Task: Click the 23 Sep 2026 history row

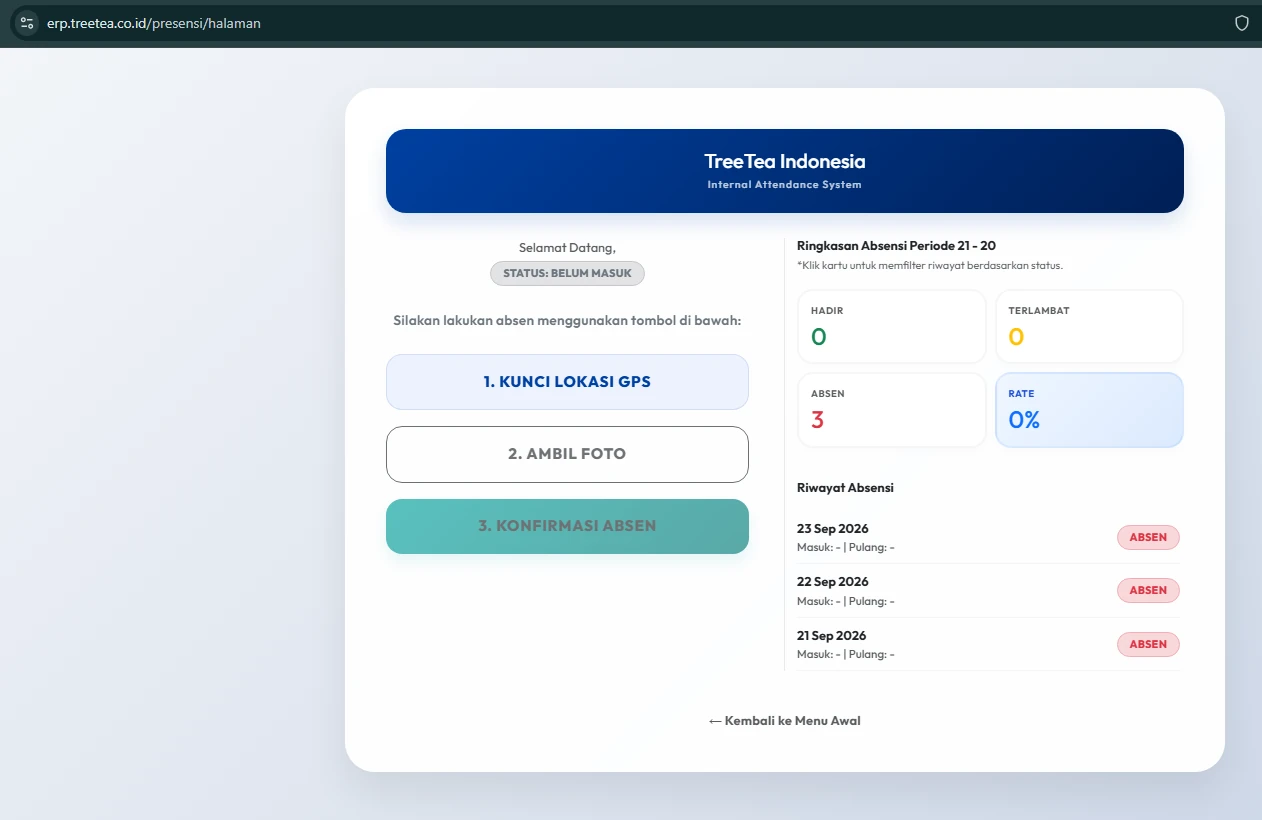Action: tap(988, 538)
